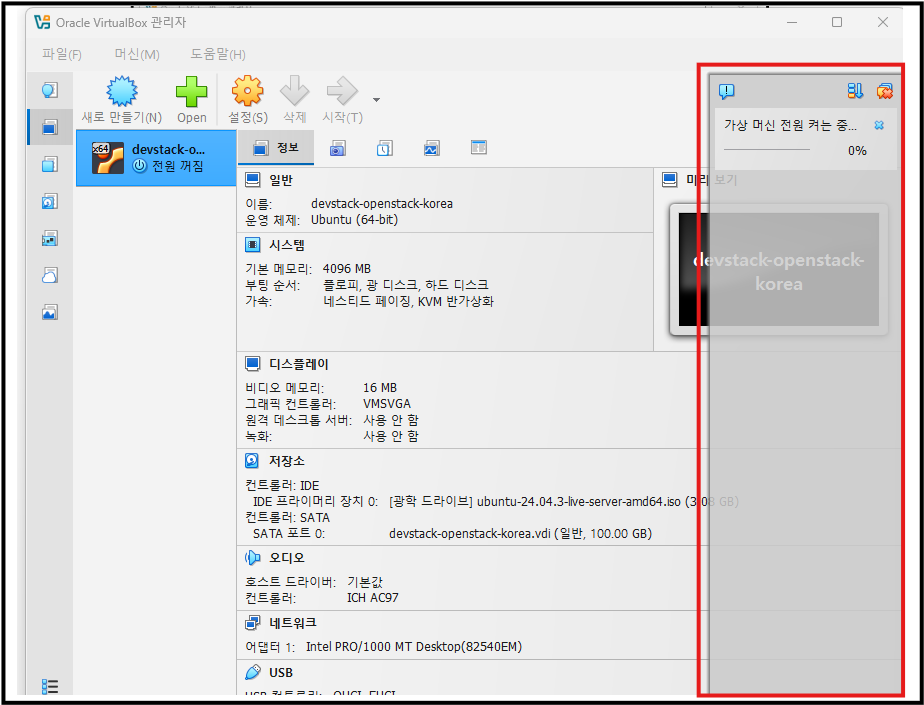
Task: Select the Machines tool in left sidebar
Action: (50, 127)
